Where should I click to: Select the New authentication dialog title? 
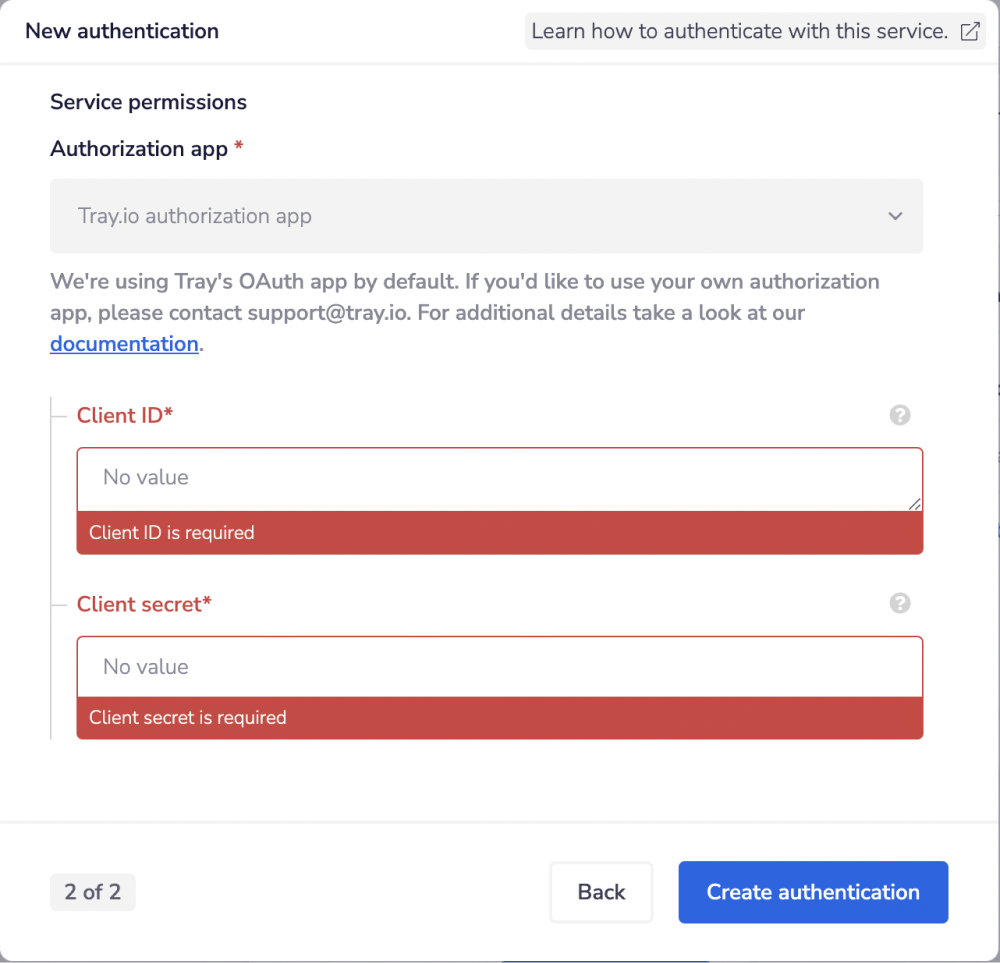(x=121, y=31)
